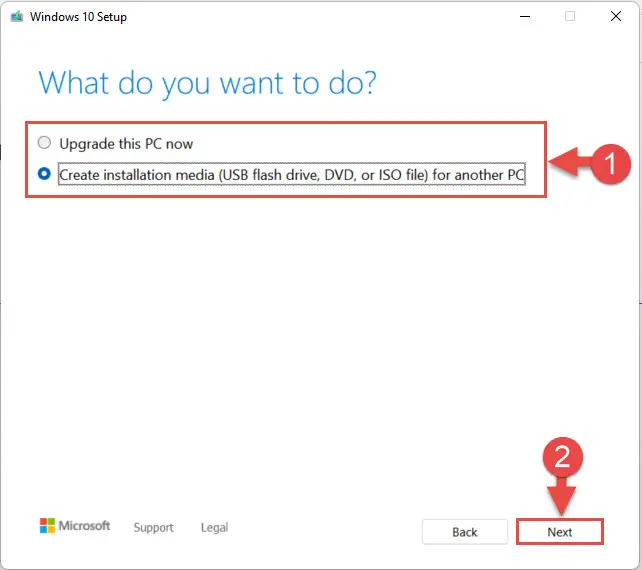
Task: Click the Windows 10 Setup title bar icon
Action: 17,17
